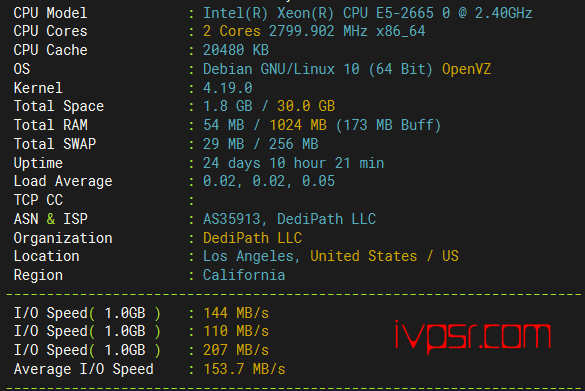
Task: Select the Average I/O Speed 153.7 MB/s
Action: point(244,369)
